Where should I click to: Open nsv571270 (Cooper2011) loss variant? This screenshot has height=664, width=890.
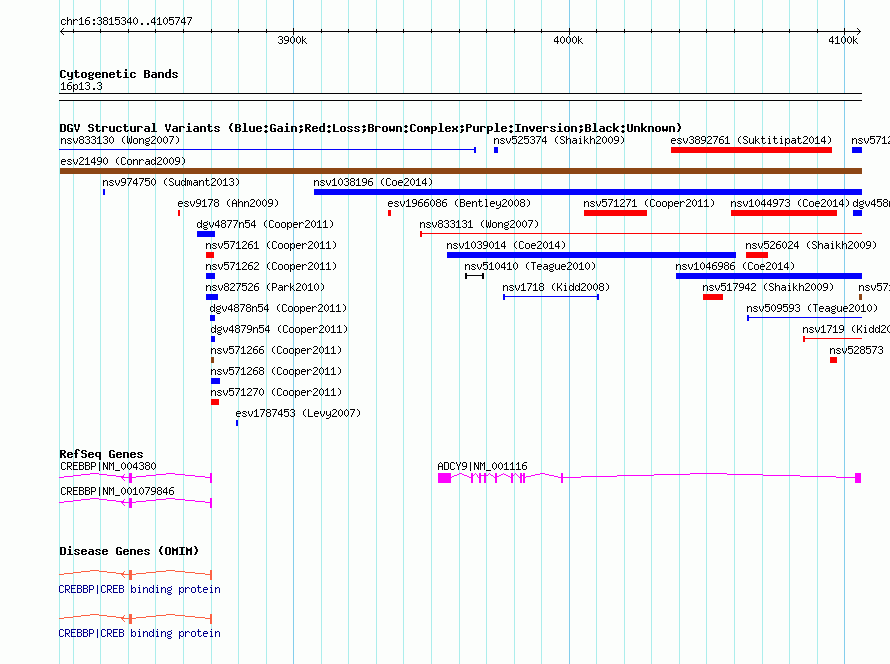(x=215, y=402)
